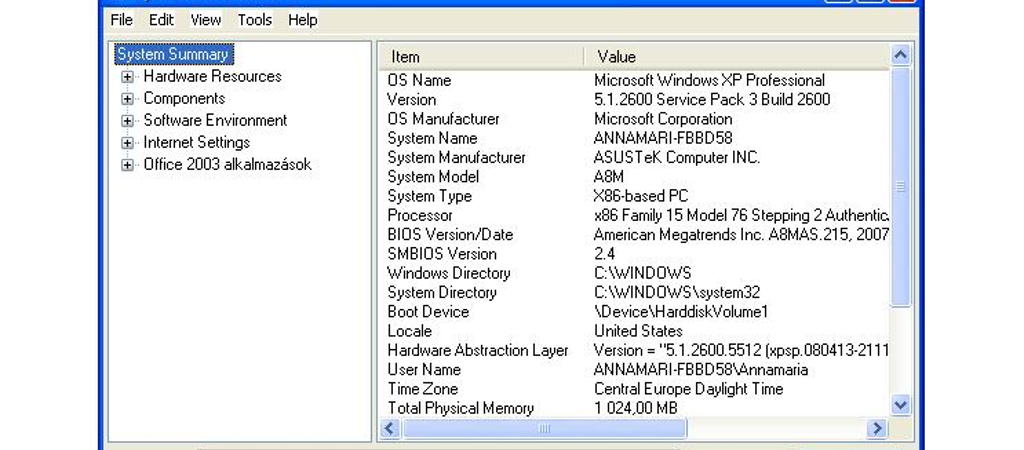Open the File menu
Image resolution: width=1024 pixels, height=450 pixels.
pos(121,20)
